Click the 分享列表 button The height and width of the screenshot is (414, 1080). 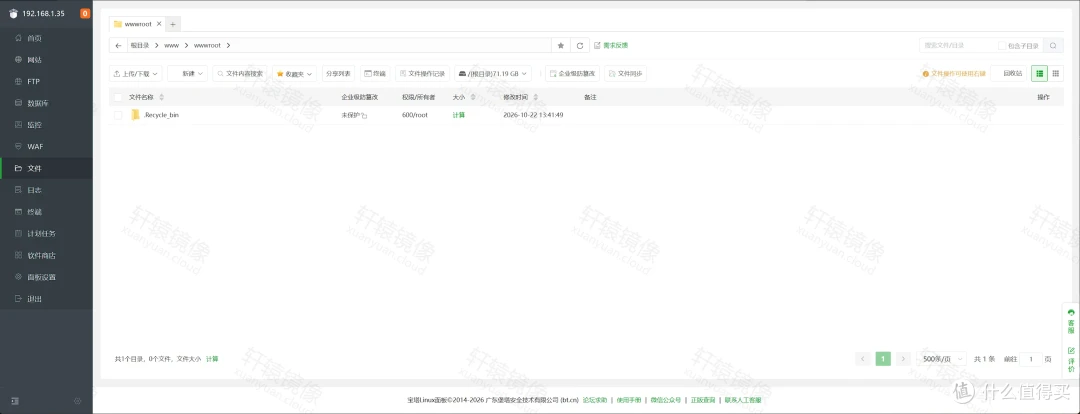[x=338, y=74]
